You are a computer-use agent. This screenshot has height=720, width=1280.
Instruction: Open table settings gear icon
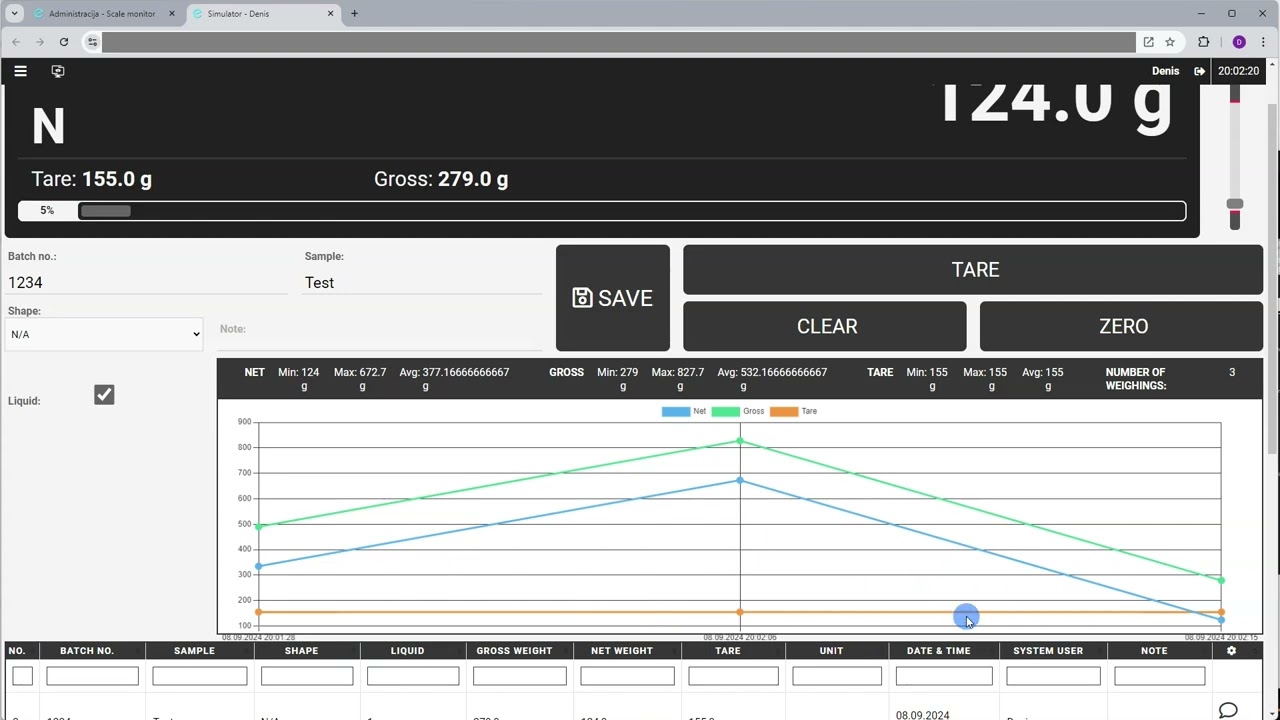pos(1231,651)
